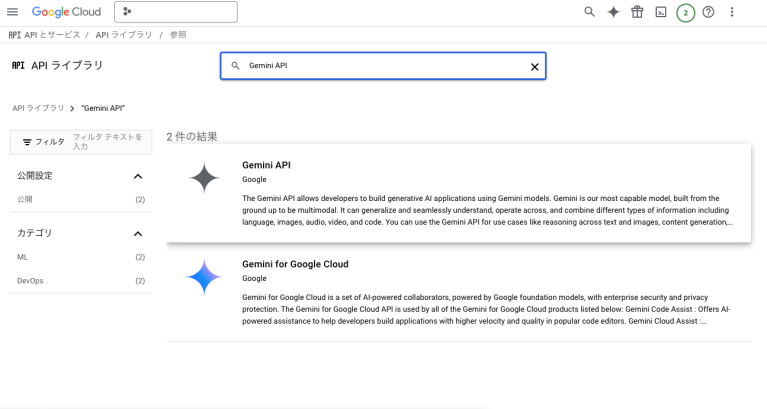Open Gemini for Google Cloud result
Image resolution: width=767 pixels, height=409 pixels.
coord(295,264)
